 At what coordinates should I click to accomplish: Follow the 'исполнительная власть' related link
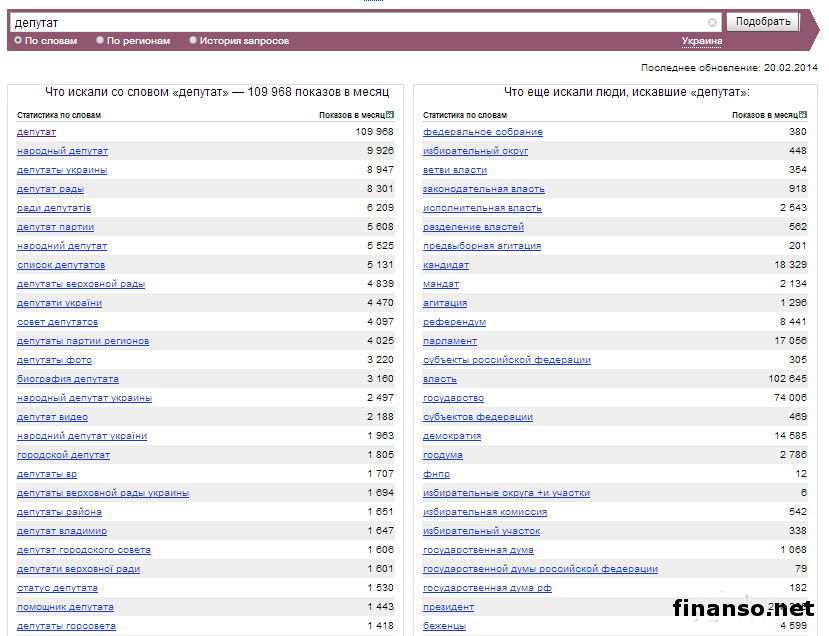[482, 208]
